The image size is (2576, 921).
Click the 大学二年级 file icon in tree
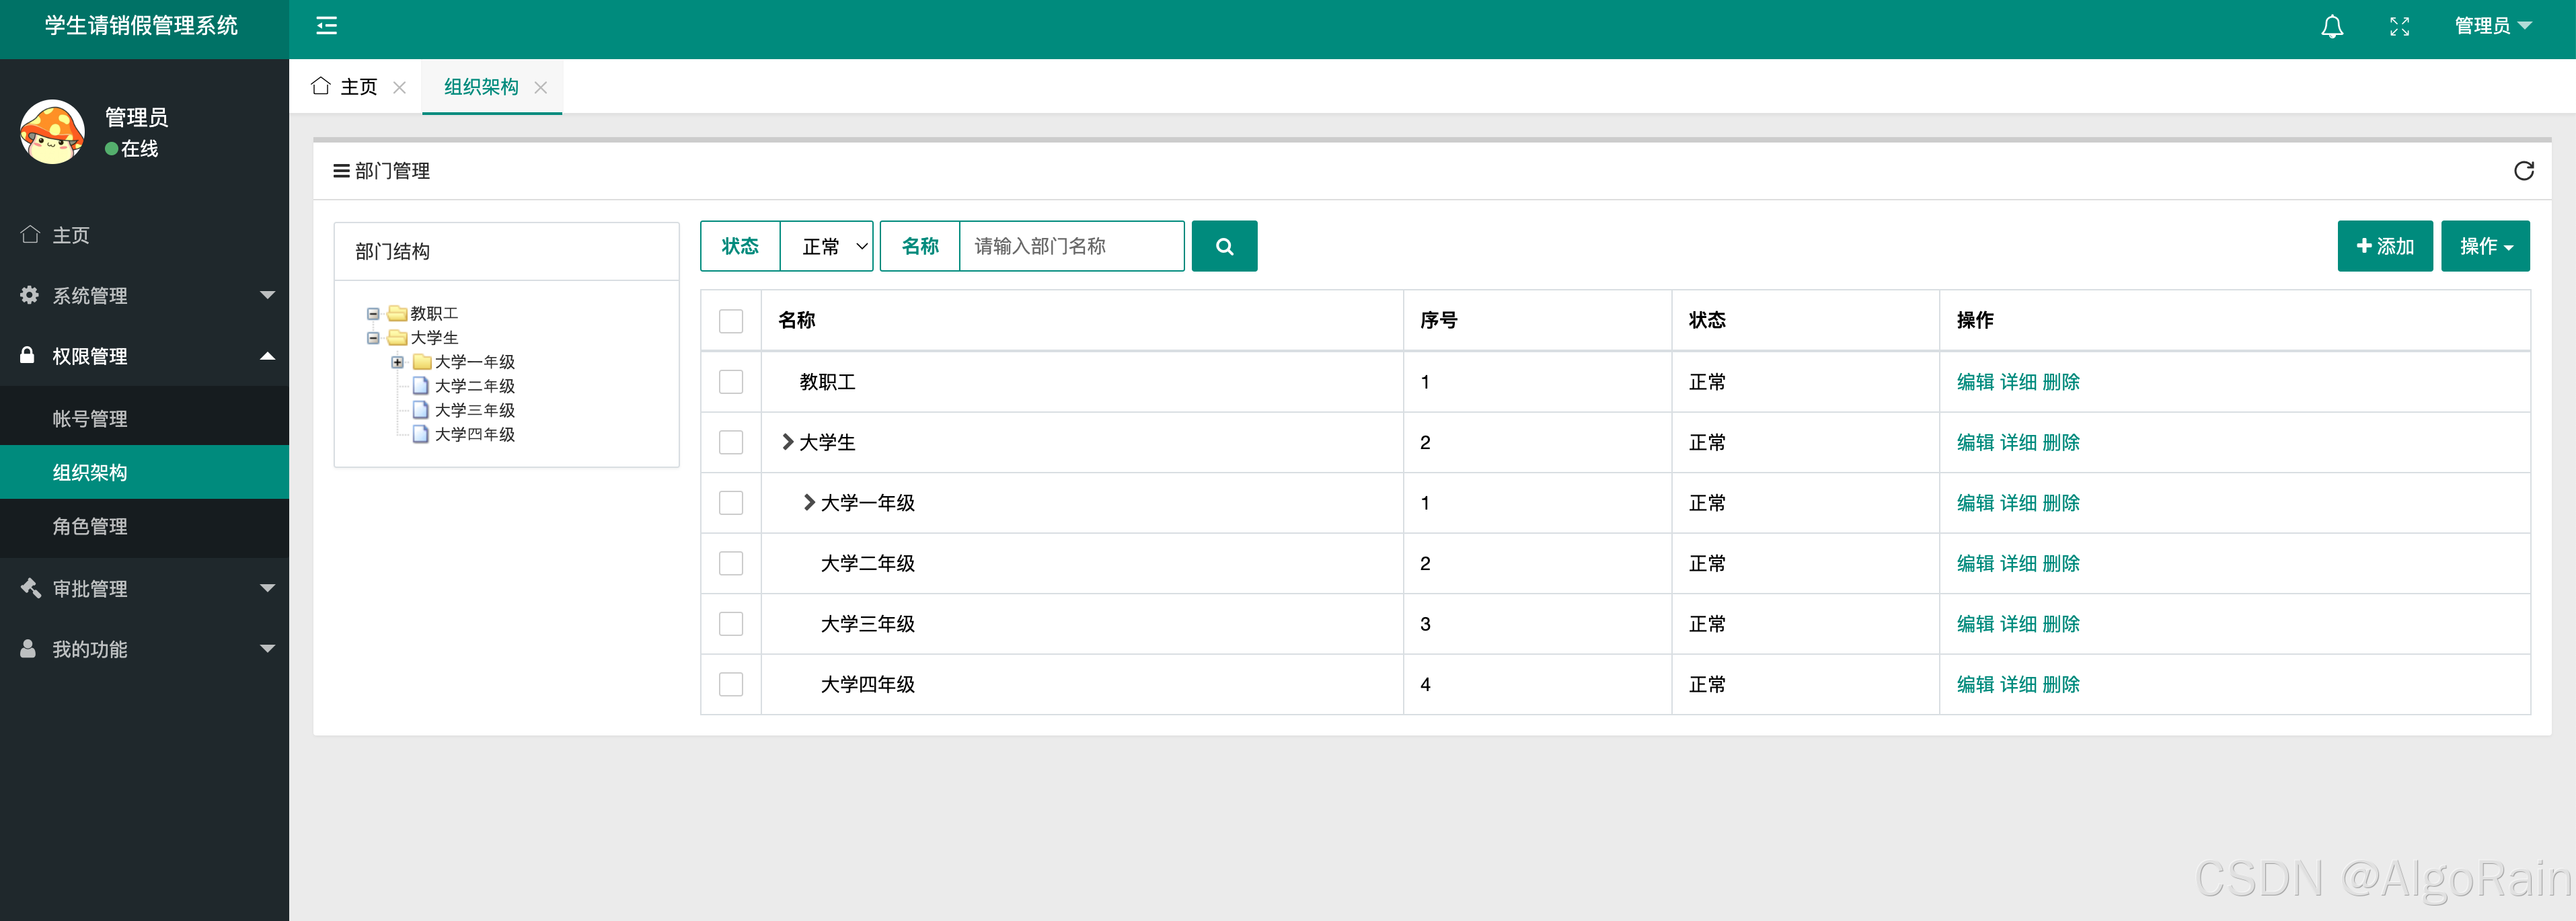(421, 386)
